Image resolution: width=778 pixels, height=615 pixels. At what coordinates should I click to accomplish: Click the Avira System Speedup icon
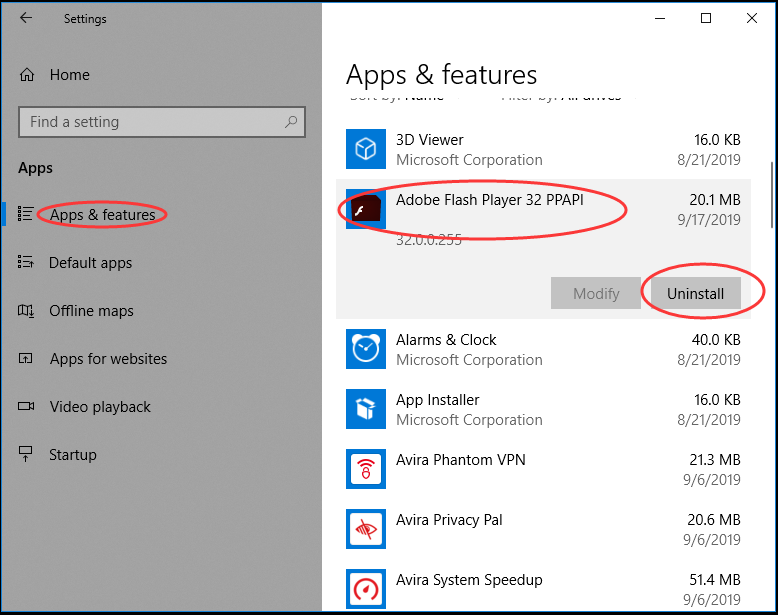click(x=366, y=589)
